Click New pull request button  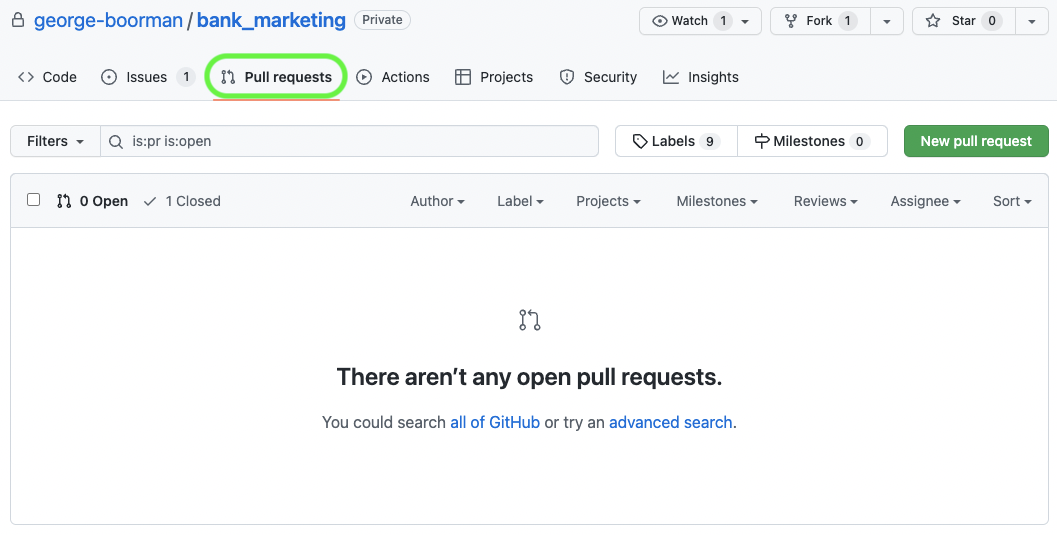(x=976, y=141)
